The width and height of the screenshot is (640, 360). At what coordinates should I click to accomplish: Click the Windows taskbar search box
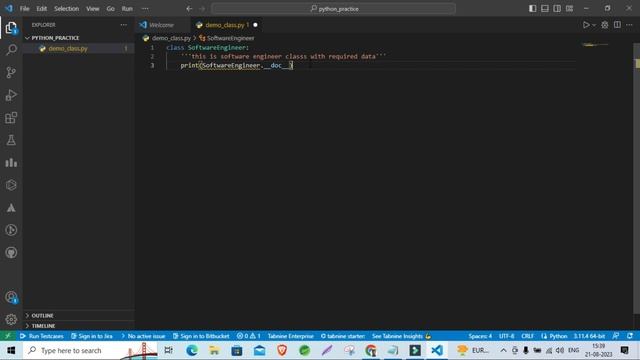coord(90,351)
